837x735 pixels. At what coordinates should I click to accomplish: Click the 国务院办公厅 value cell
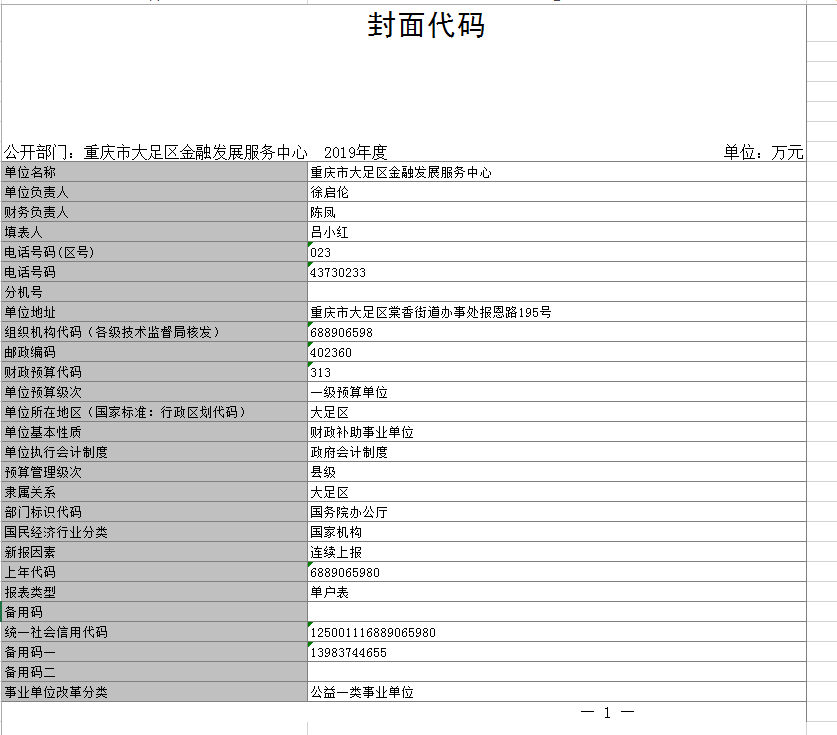point(557,512)
